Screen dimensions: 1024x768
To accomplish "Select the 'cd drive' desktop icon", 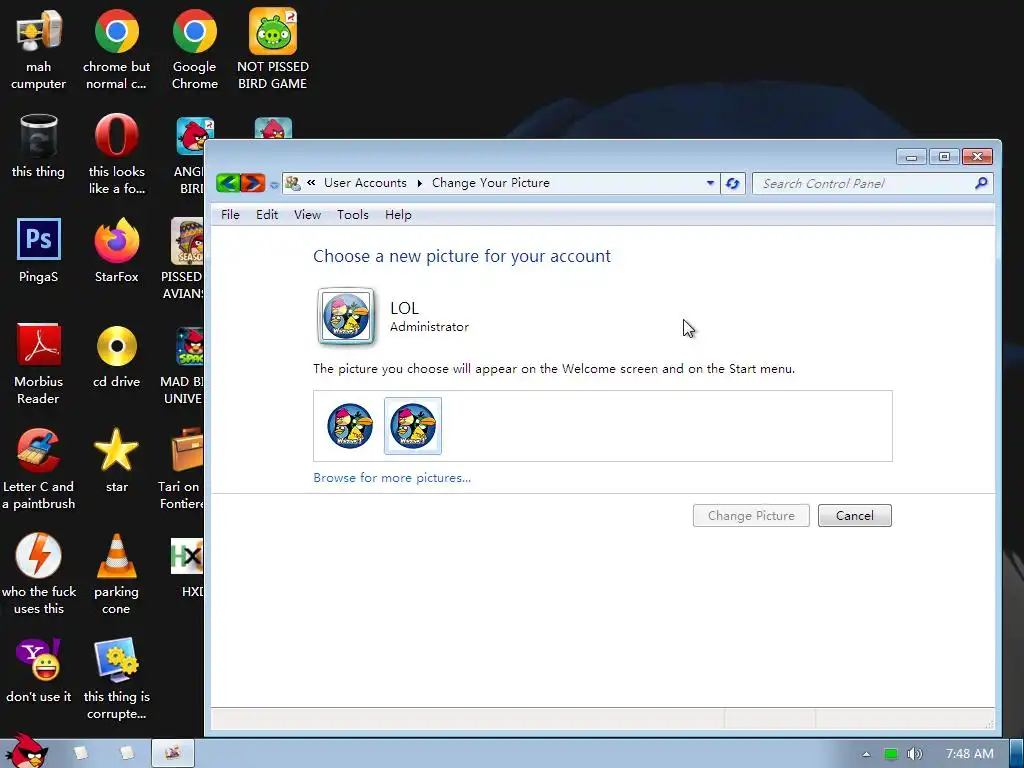I will tap(116, 357).
